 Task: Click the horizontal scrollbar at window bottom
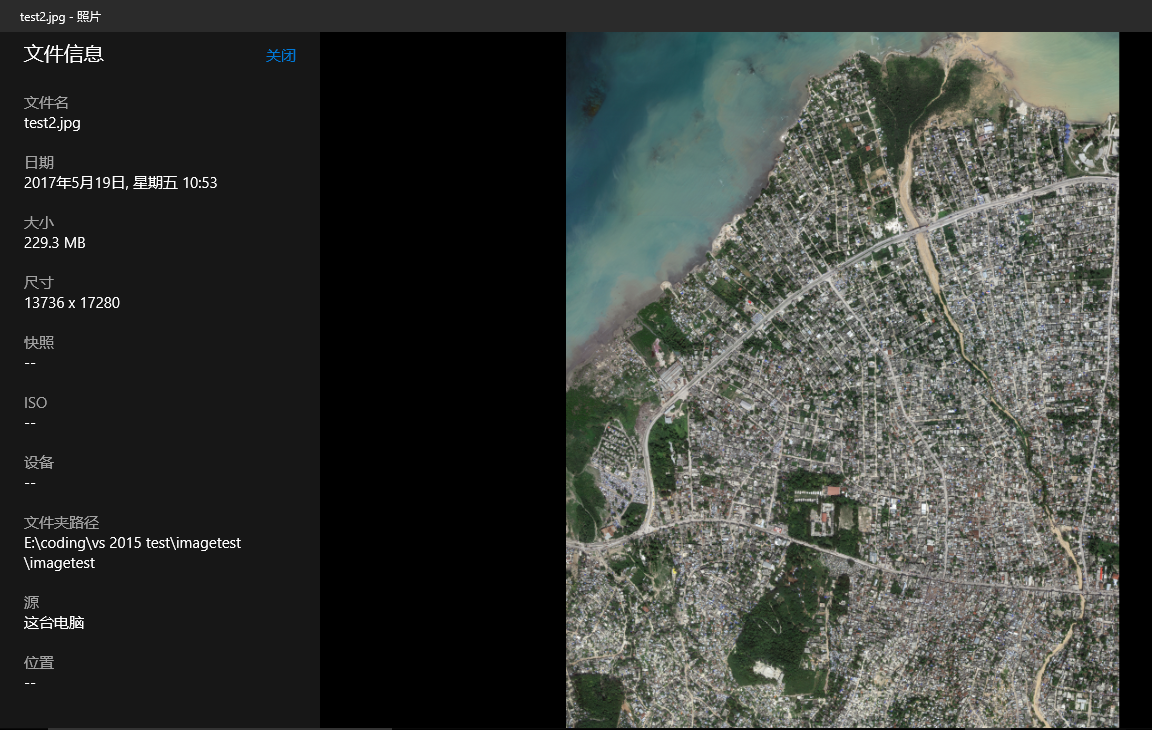pos(220,728)
